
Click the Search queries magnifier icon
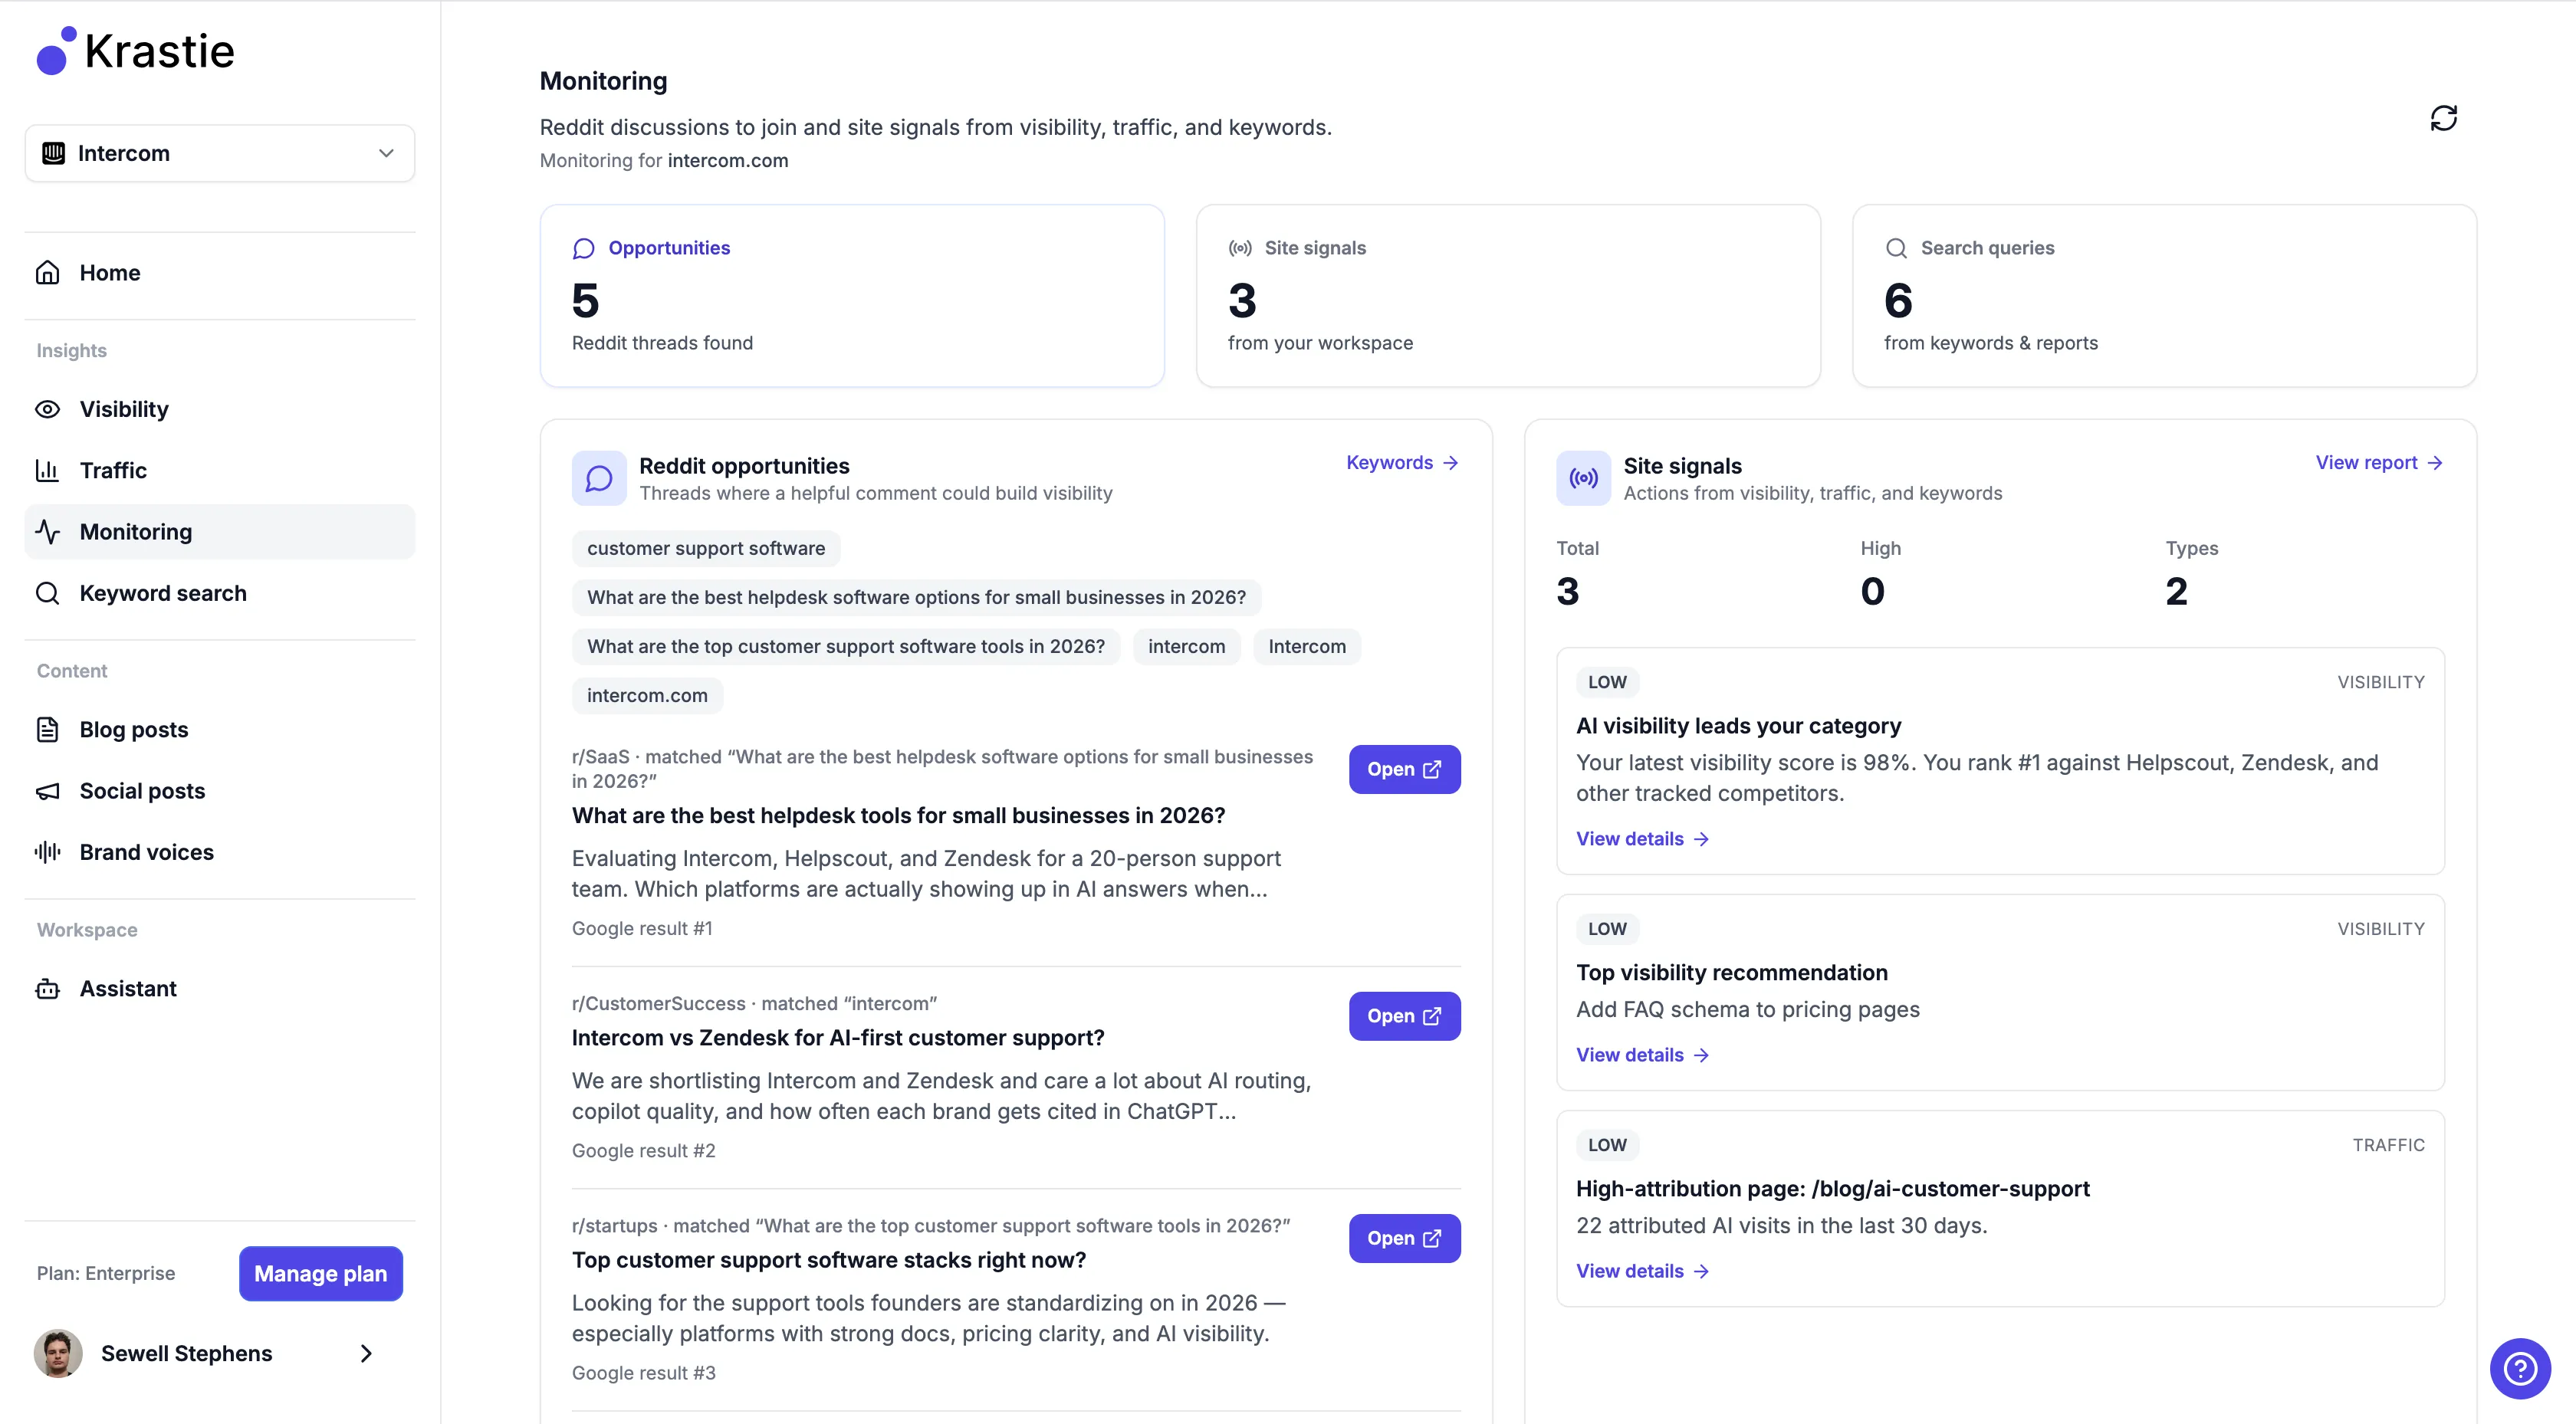point(1896,248)
